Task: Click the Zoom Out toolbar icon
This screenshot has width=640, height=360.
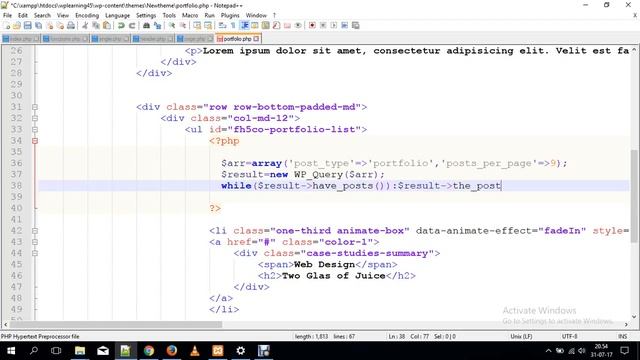Action: [x=183, y=25]
